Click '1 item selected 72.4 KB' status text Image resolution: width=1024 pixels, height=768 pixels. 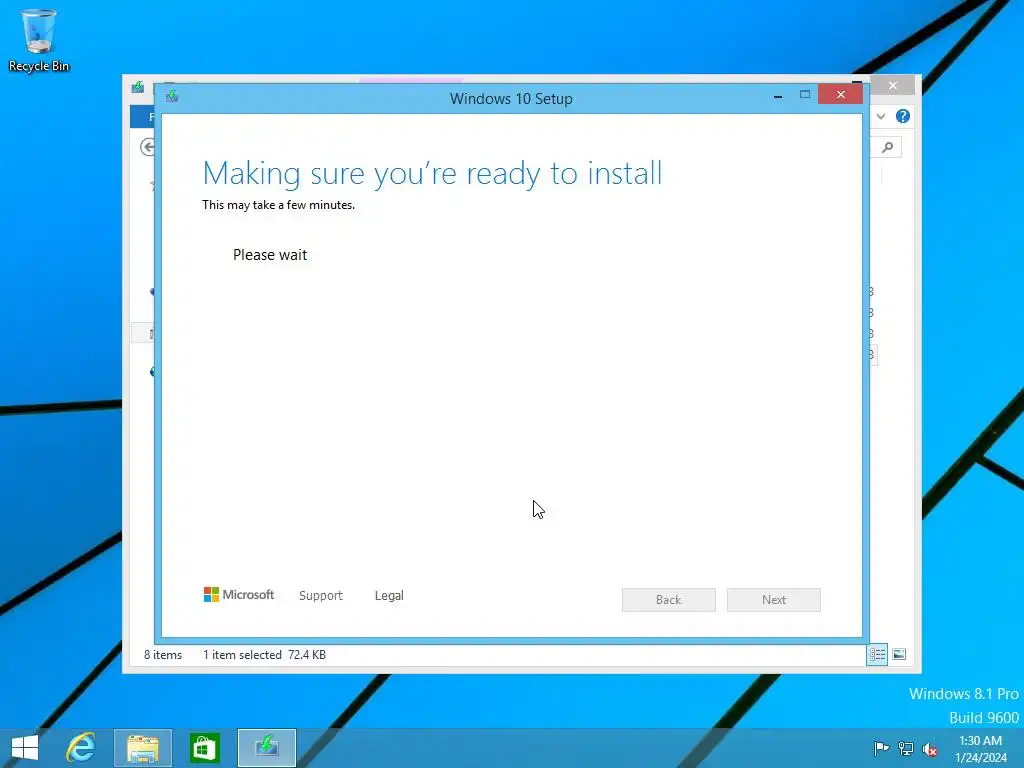(264, 654)
